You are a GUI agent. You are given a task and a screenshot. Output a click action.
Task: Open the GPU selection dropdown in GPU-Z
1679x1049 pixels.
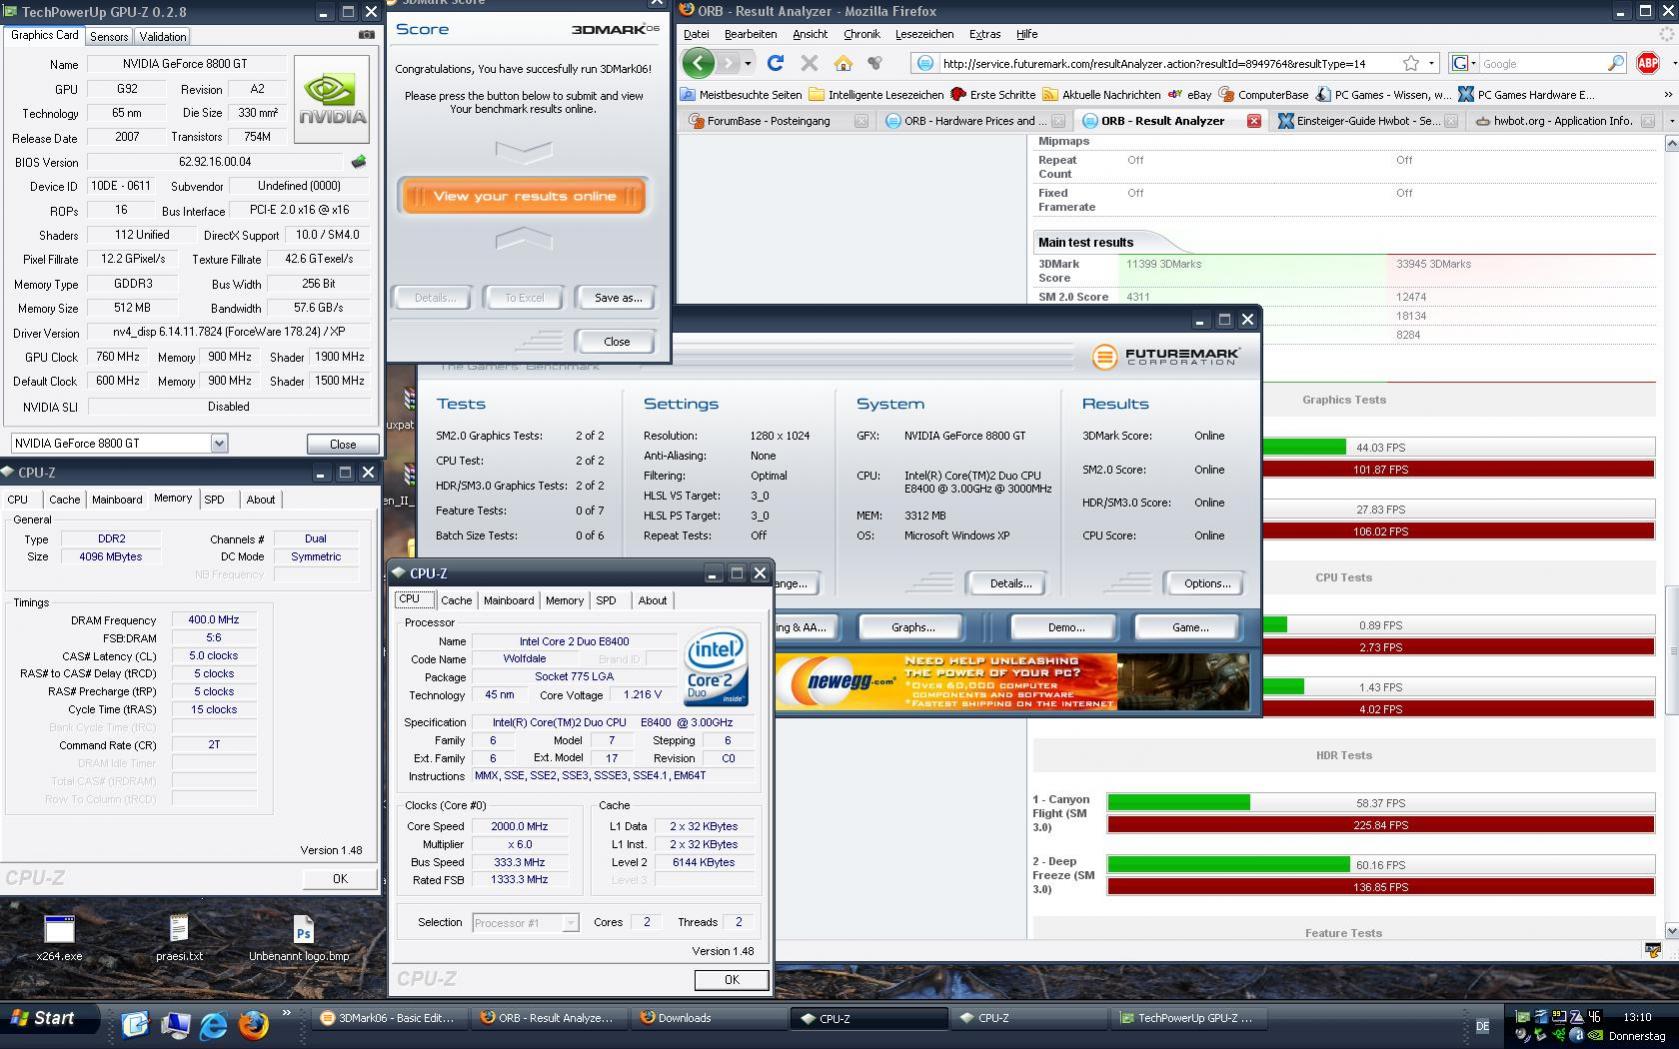click(219, 443)
